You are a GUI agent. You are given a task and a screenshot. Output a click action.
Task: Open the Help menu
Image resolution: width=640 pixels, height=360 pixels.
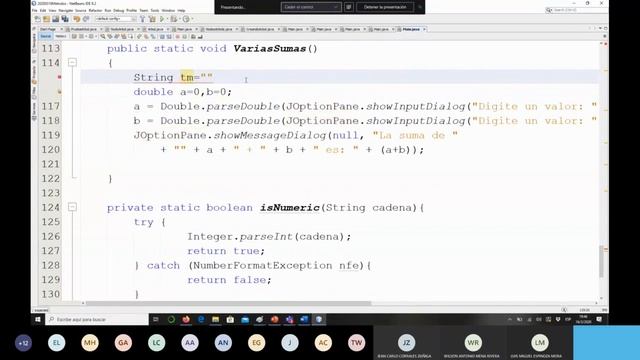point(181,11)
